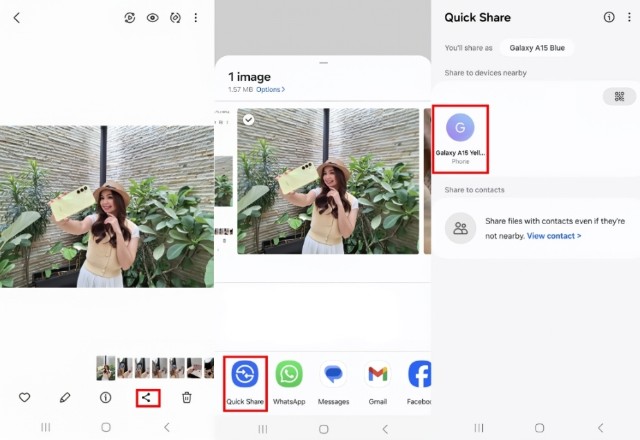Select the Galaxy A15 Yellow nearby device
The image size is (640, 440).
click(460, 135)
